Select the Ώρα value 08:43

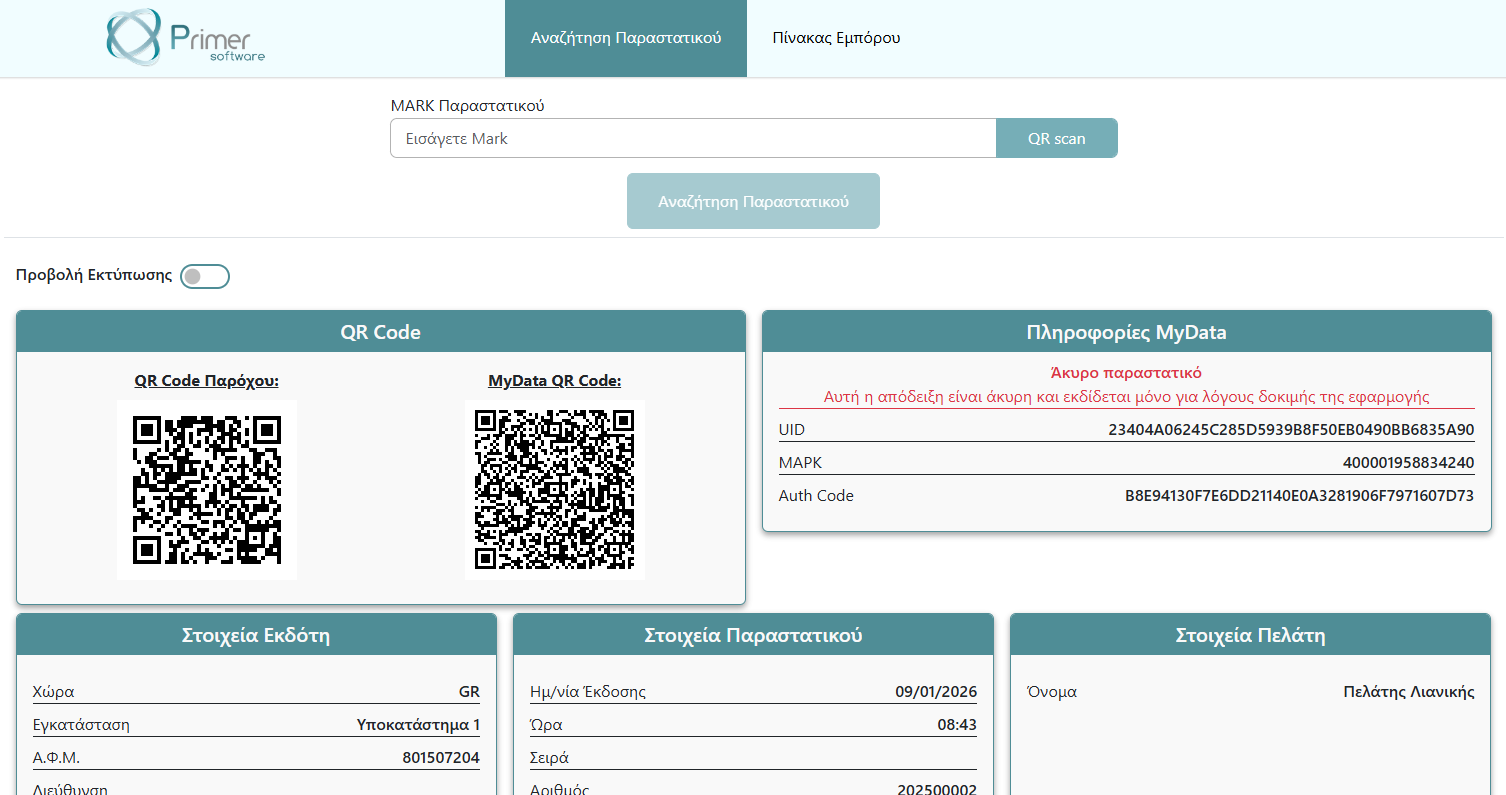click(957, 725)
